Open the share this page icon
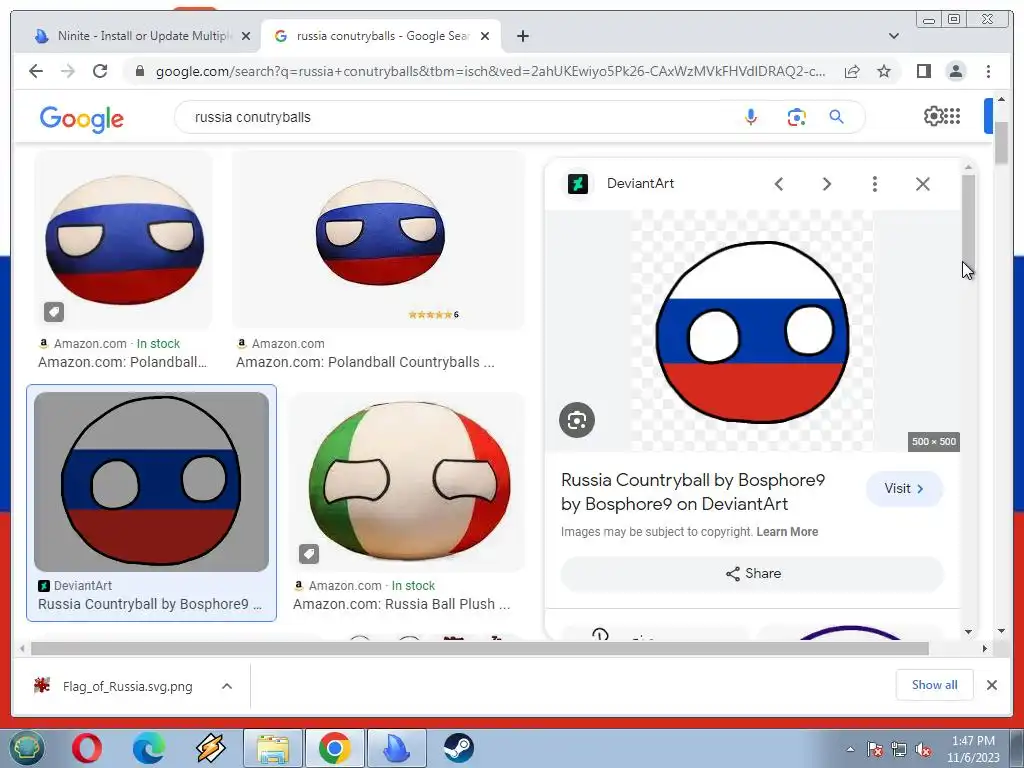 click(x=852, y=71)
